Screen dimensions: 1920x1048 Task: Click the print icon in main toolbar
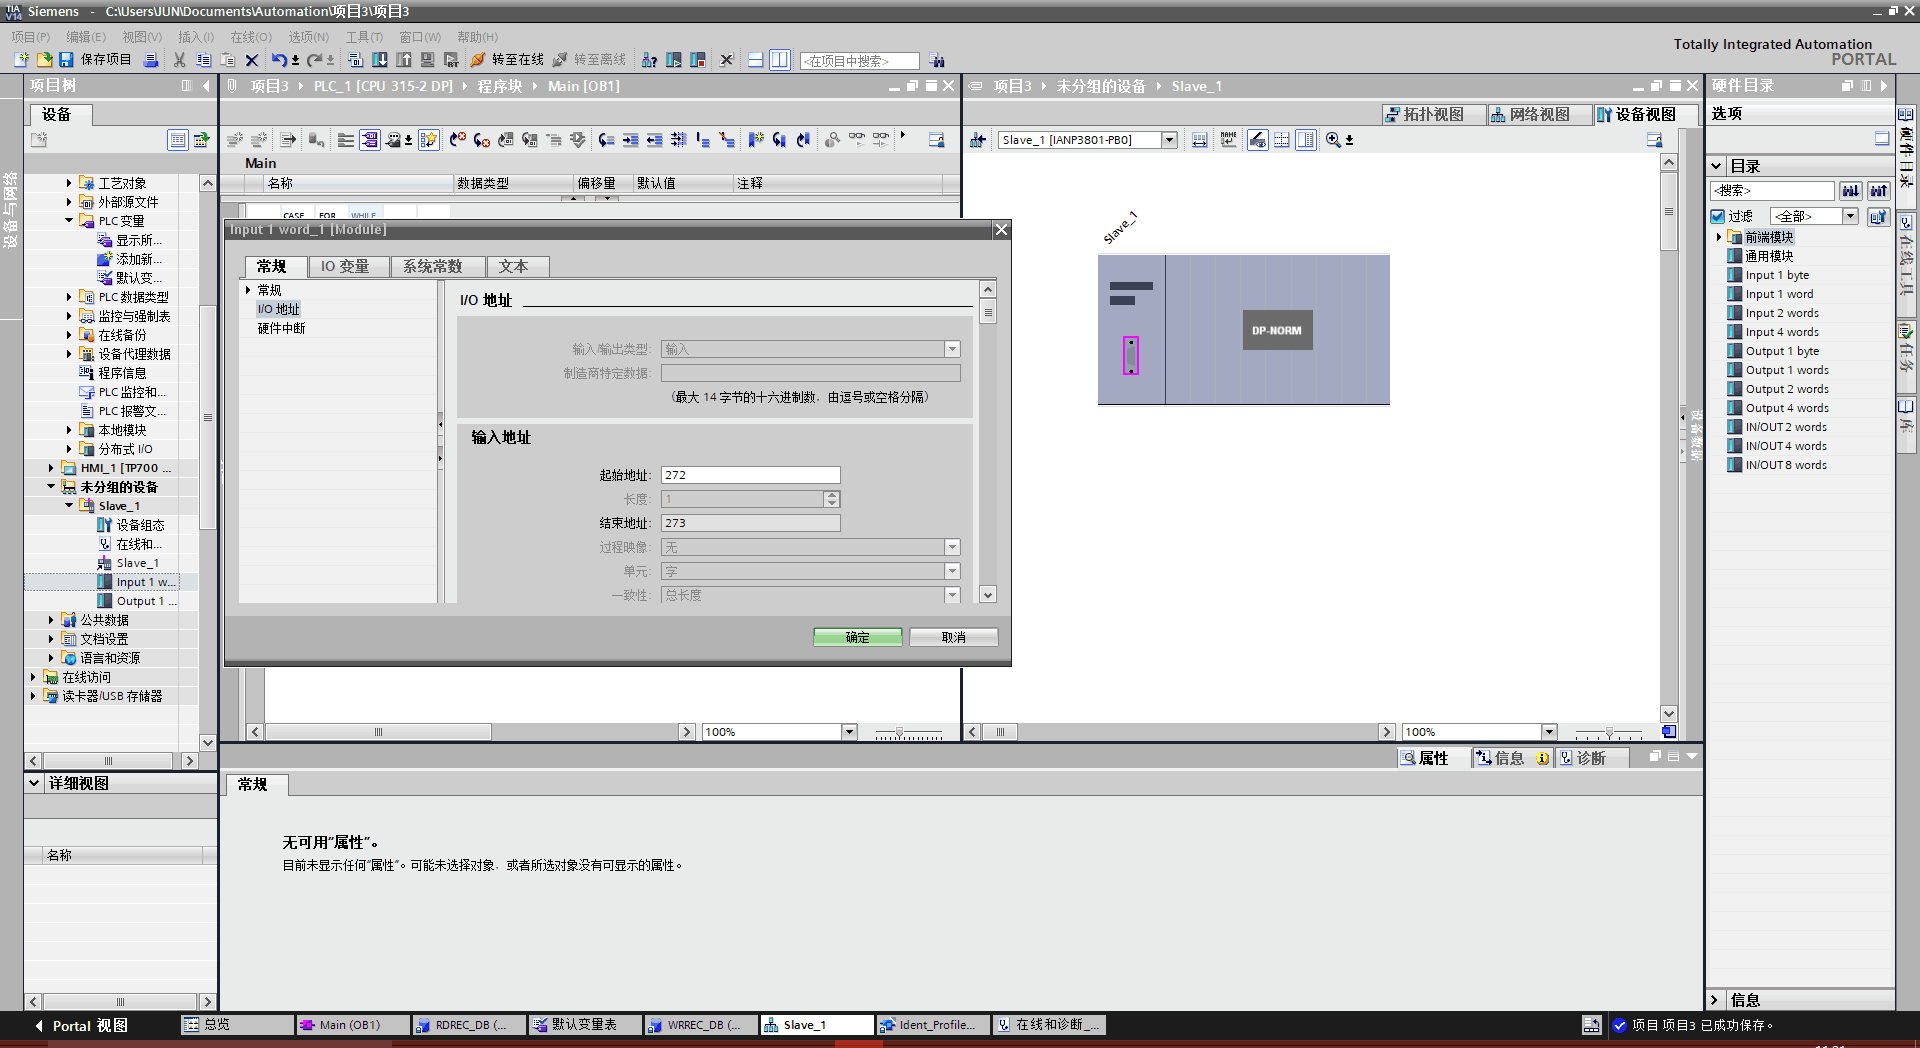151,60
